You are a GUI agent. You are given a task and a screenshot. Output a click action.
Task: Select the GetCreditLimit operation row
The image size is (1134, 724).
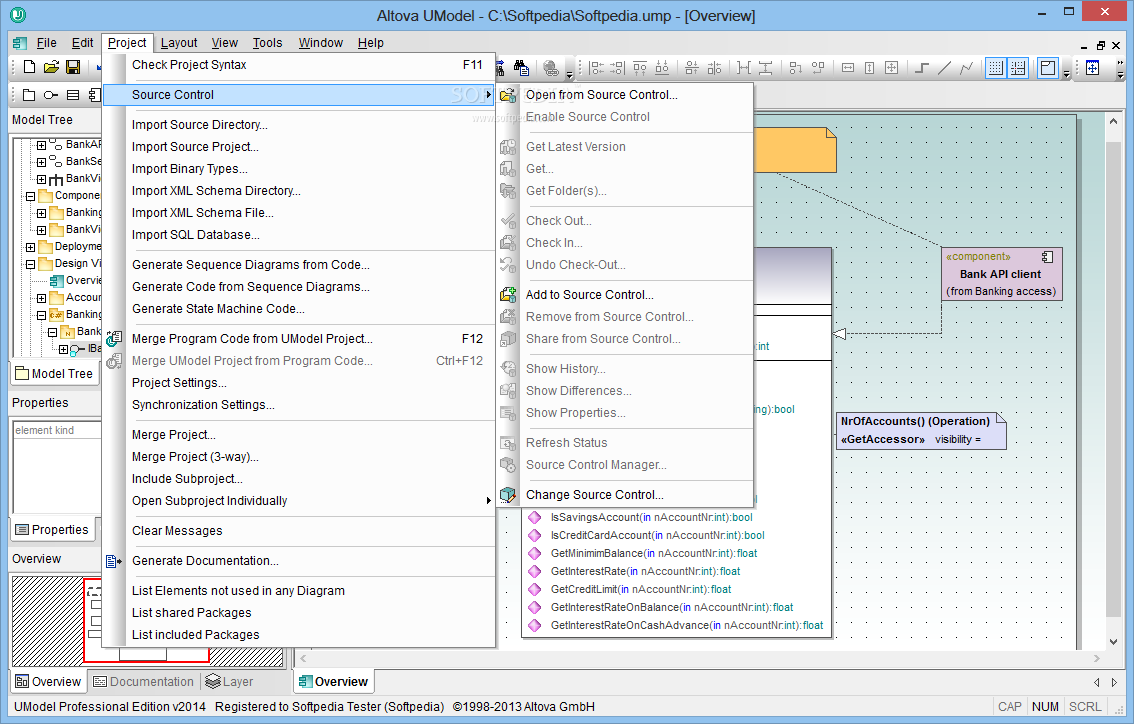(640, 589)
